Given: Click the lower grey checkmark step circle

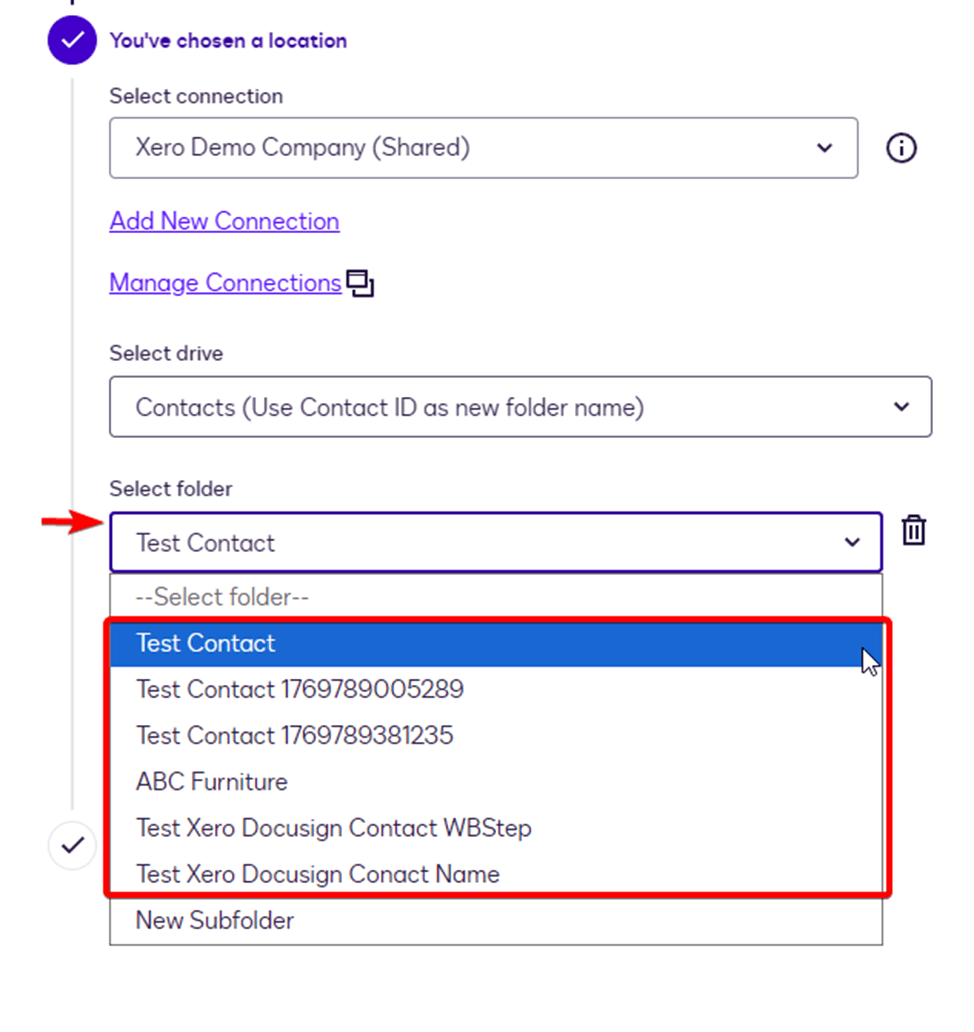Looking at the screenshot, I should pos(72,846).
